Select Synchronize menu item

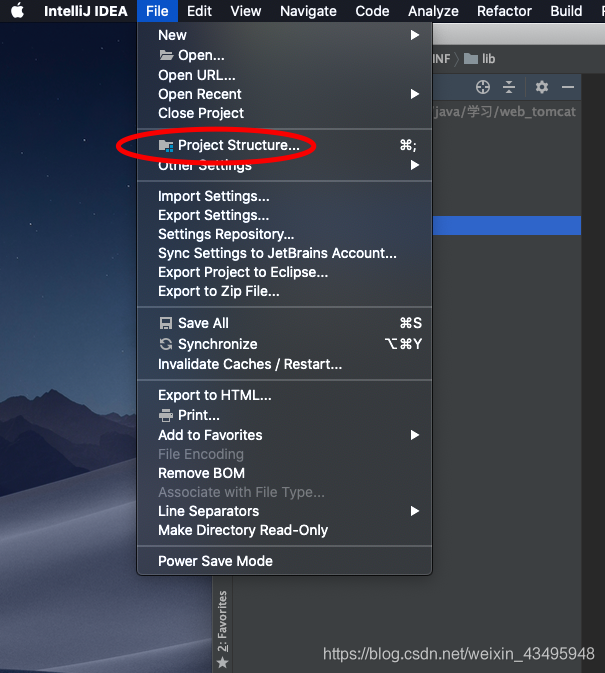pyautogui.click(x=284, y=344)
